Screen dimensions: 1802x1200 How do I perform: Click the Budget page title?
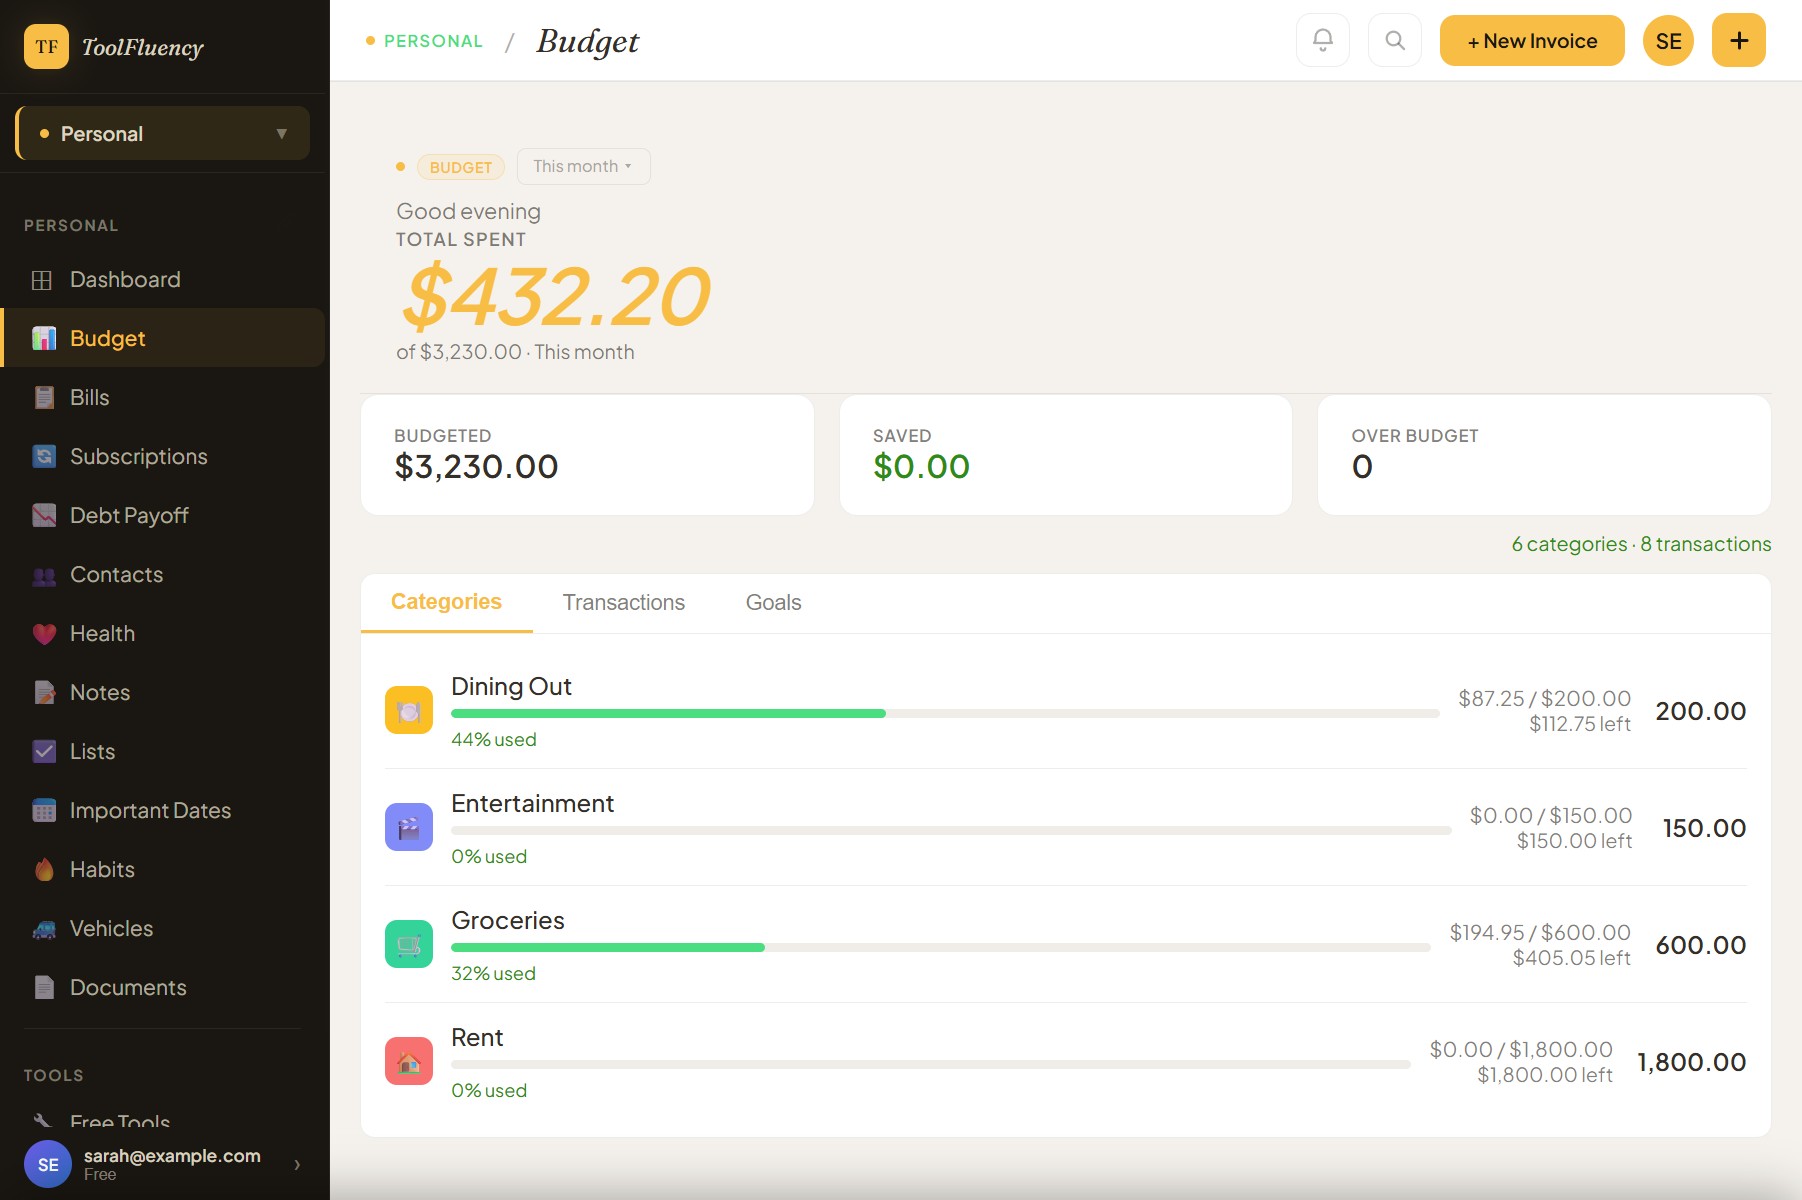[587, 41]
